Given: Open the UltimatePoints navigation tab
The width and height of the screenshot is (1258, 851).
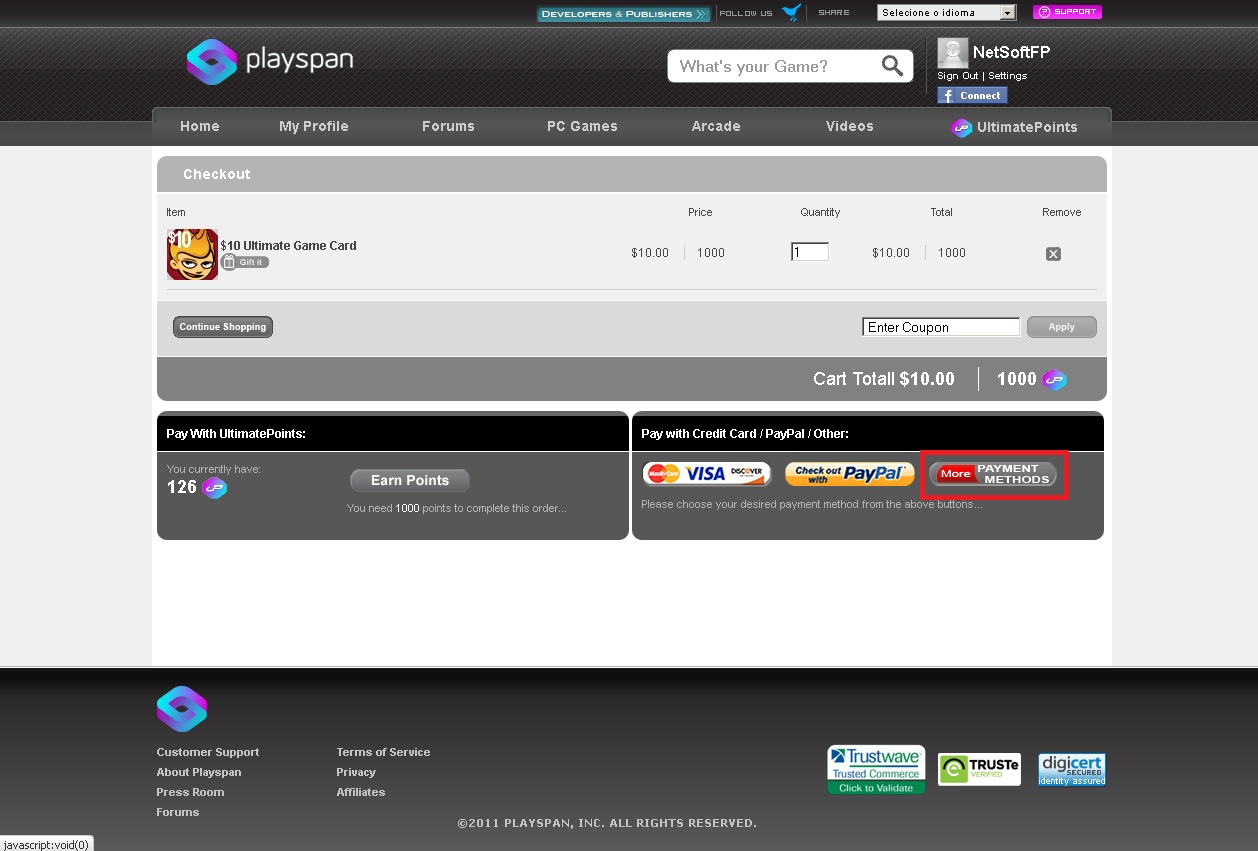Looking at the screenshot, I should 1014,127.
